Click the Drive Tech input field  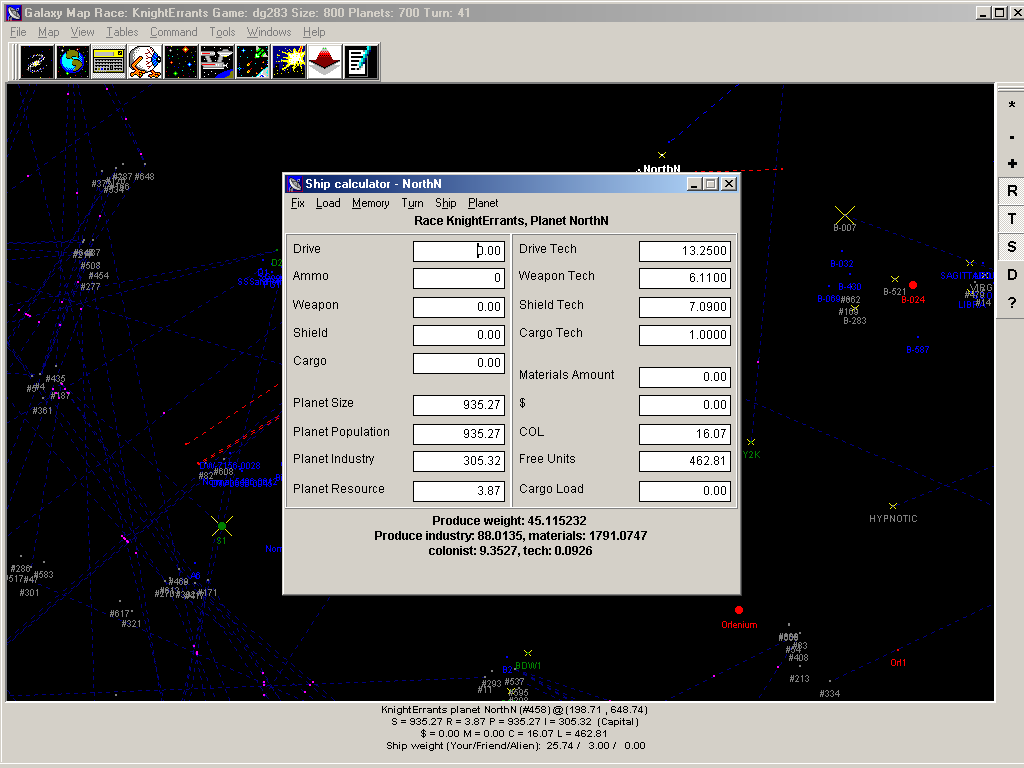click(684, 251)
